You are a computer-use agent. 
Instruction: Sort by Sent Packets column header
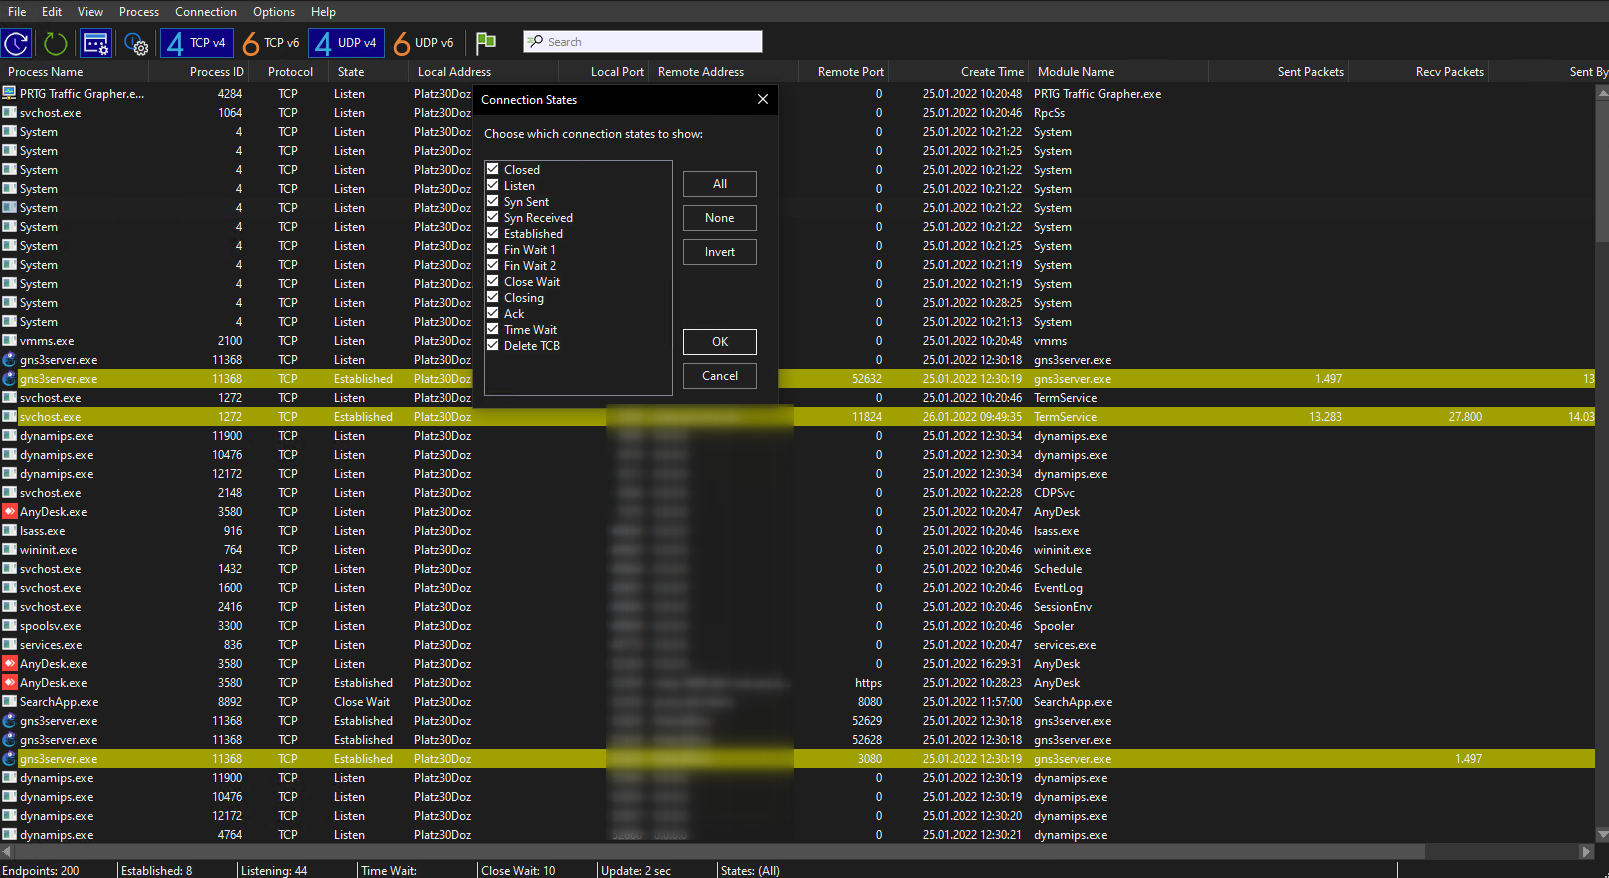tap(1279, 72)
